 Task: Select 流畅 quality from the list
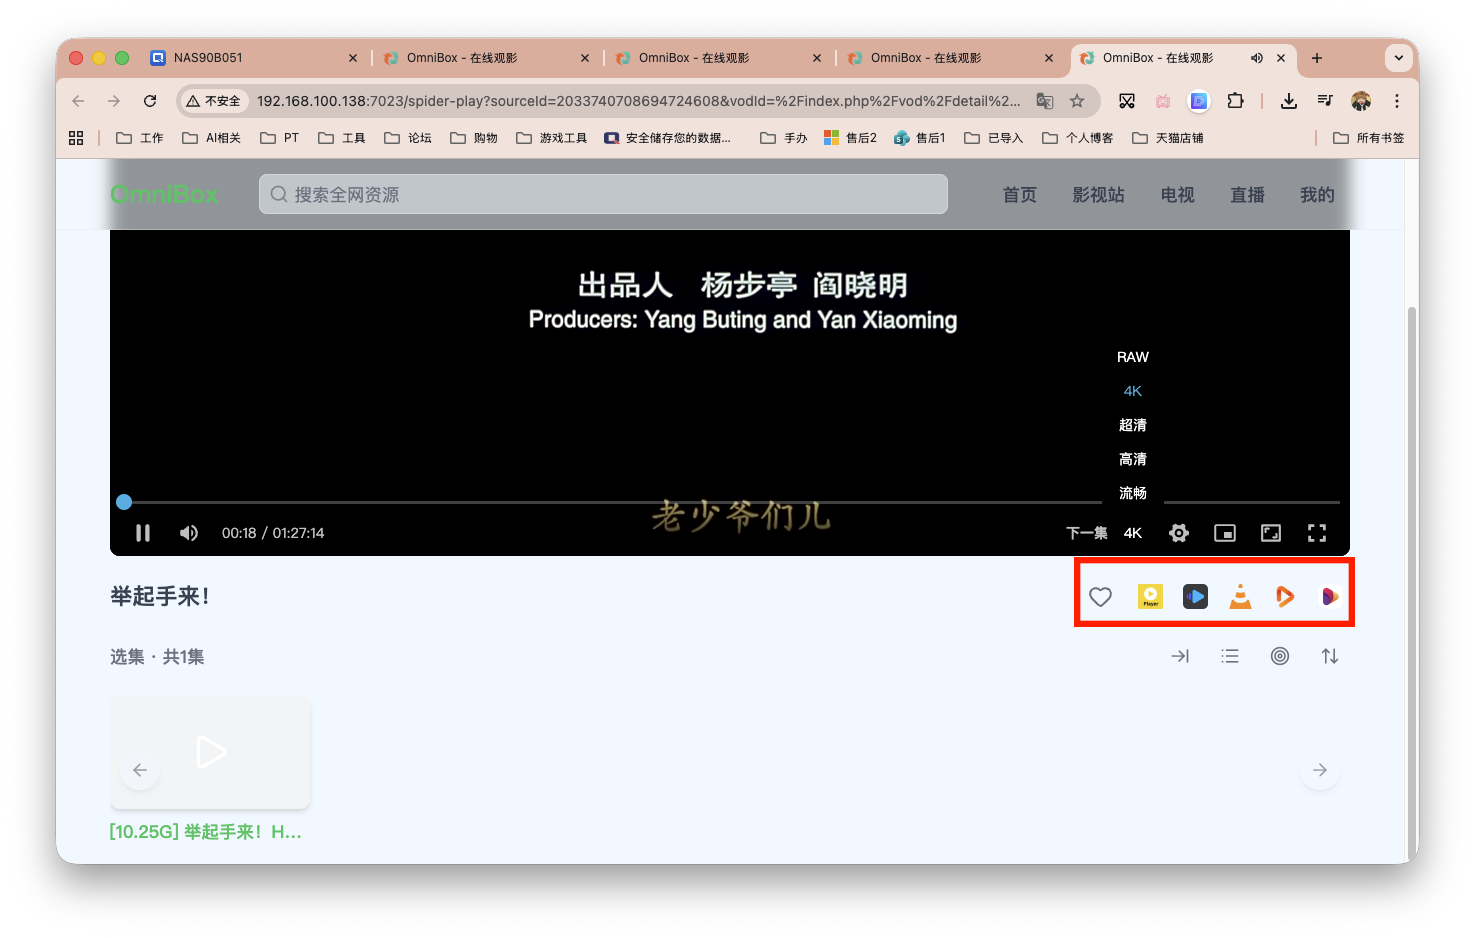tap(1132, 492)
